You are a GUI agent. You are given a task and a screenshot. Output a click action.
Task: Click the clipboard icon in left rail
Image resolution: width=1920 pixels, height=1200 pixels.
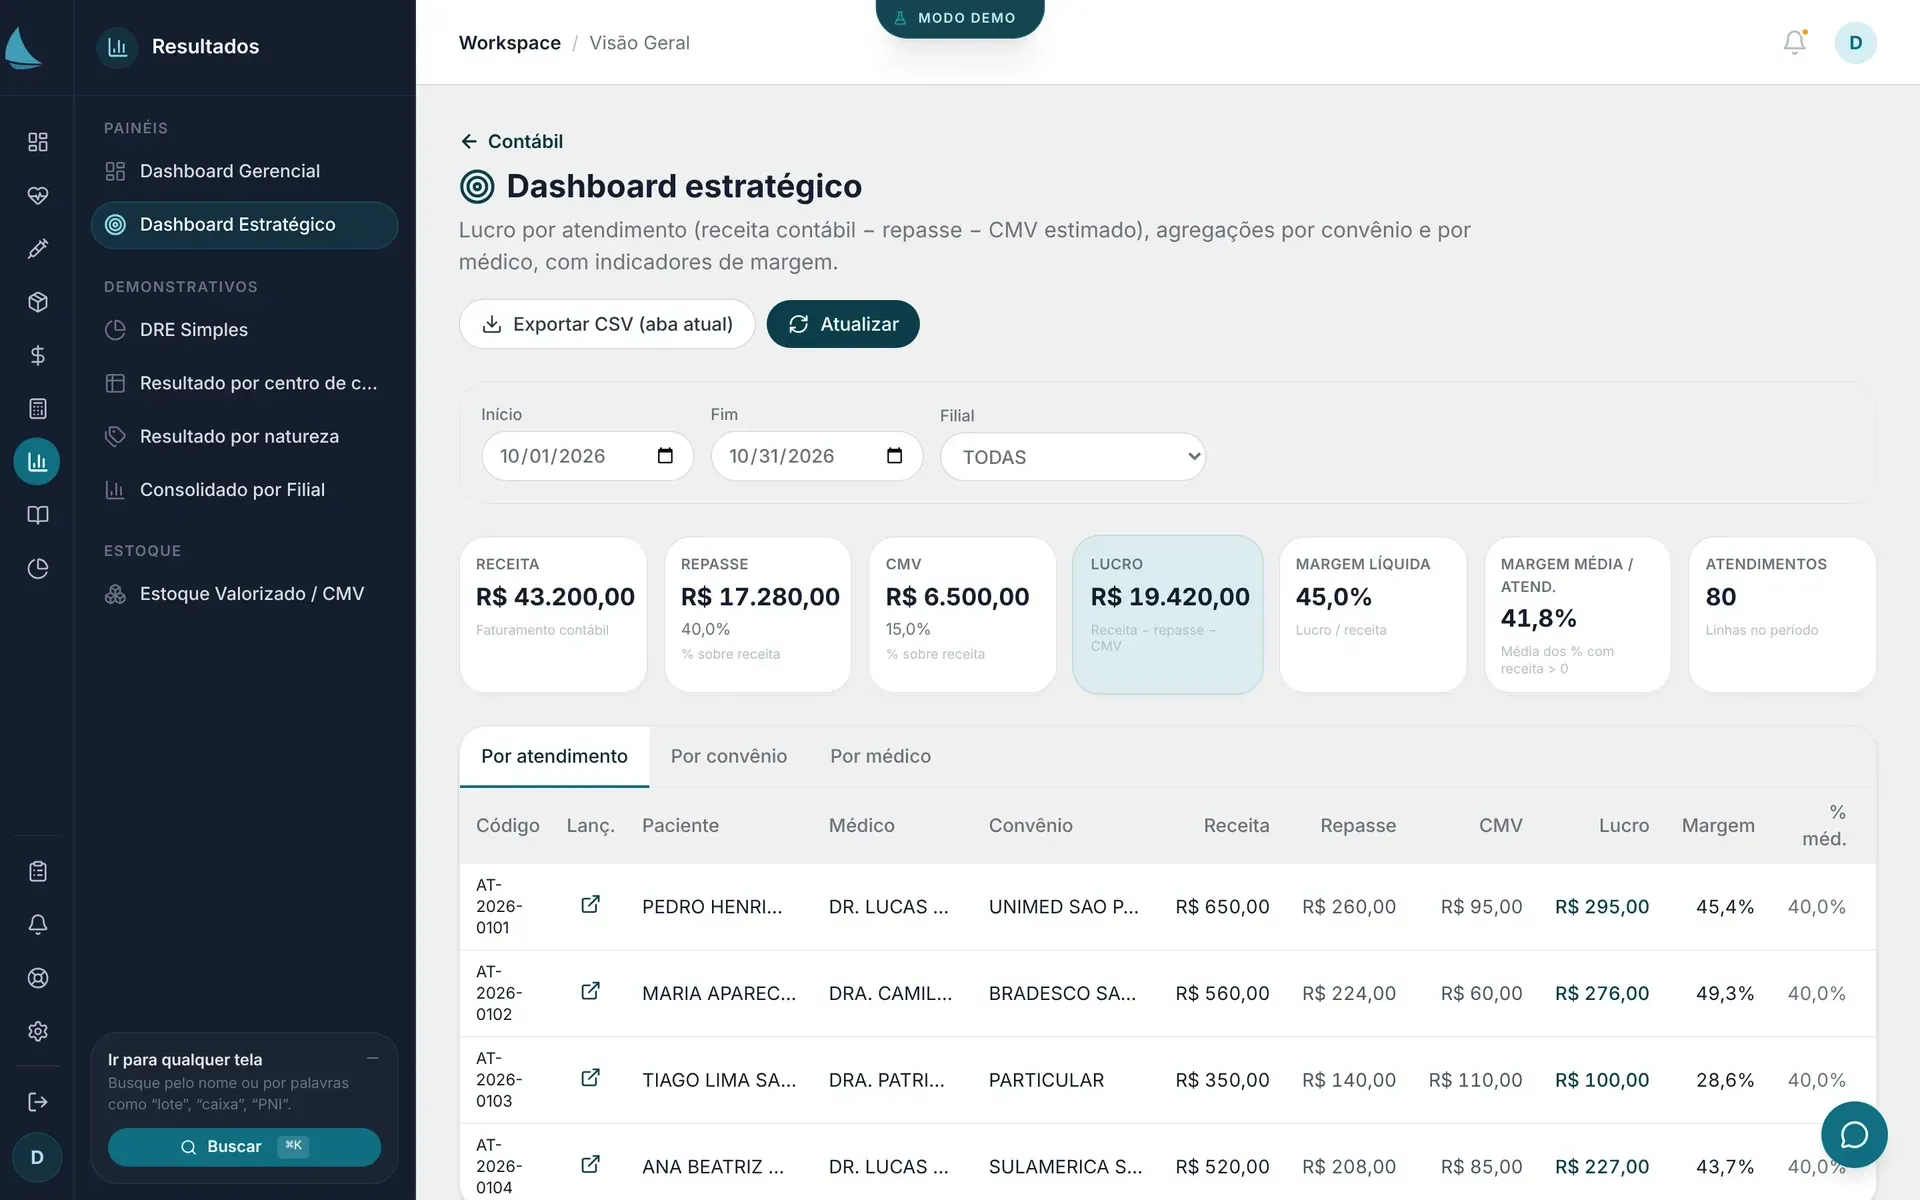coord(37,871)
